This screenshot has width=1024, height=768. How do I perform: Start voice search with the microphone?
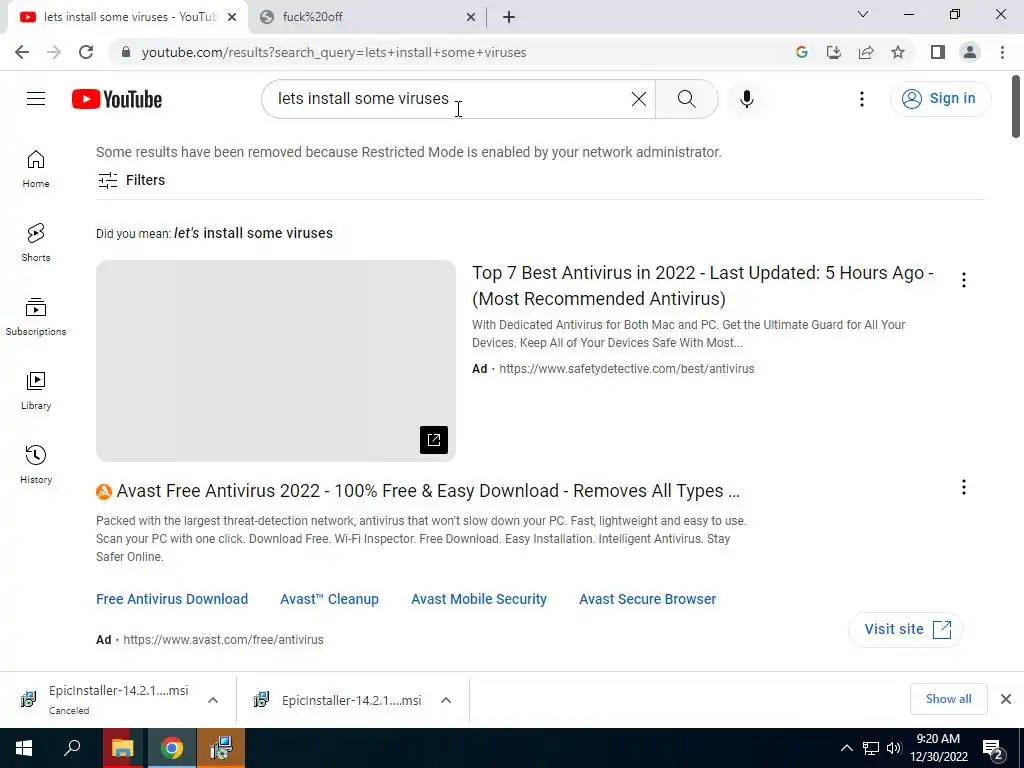pos(746,99)
